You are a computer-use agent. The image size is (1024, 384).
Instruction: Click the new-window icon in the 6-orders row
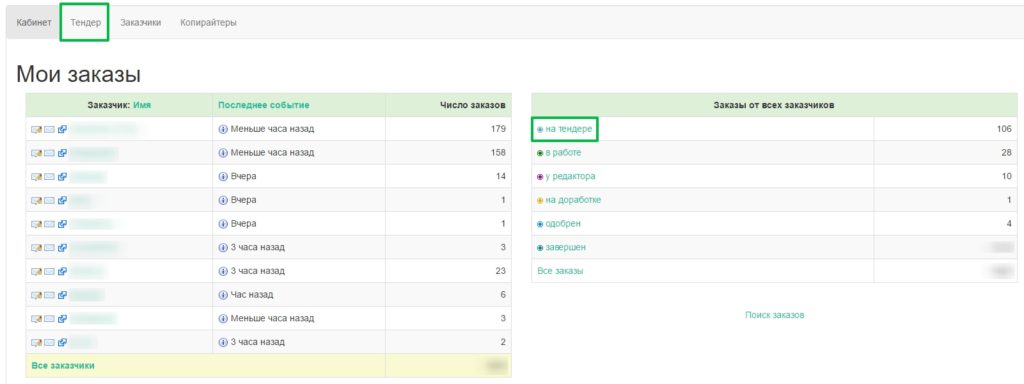pos(62,295)
